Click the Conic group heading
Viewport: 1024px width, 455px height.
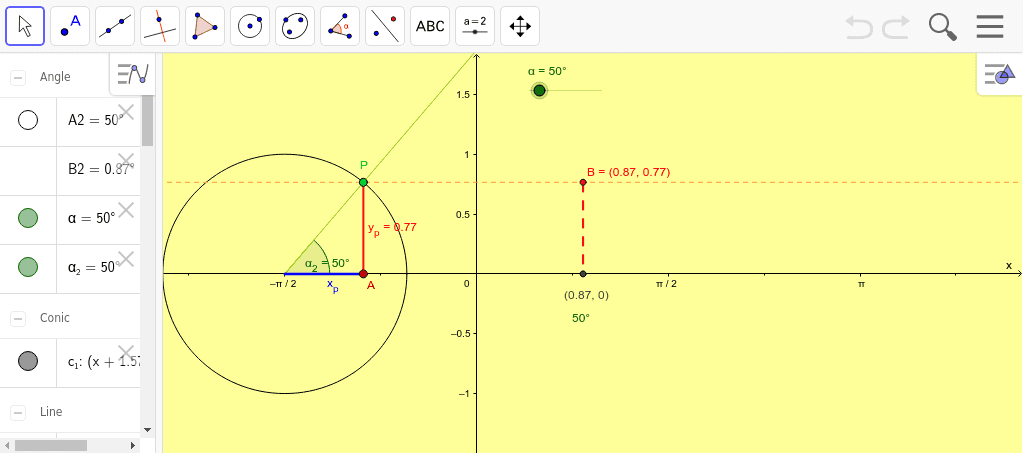click(55, 318)
